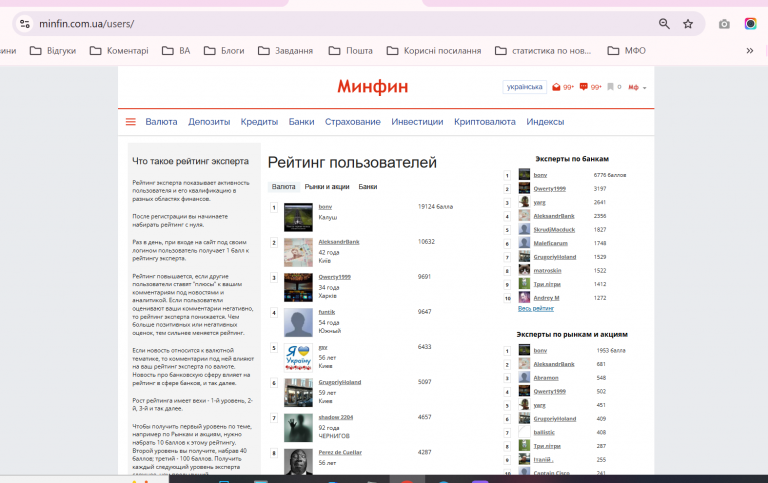
Task: Select the Валюта rating tab
Action: point(284,187)
